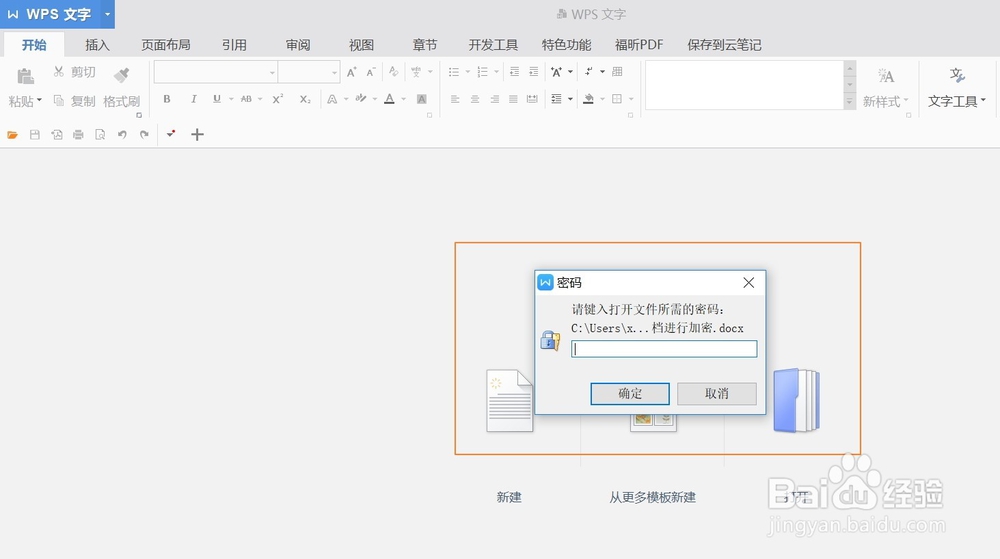Switch to 视图 tab
This screenshot has height=559, width=1000.
click(361, 45)
